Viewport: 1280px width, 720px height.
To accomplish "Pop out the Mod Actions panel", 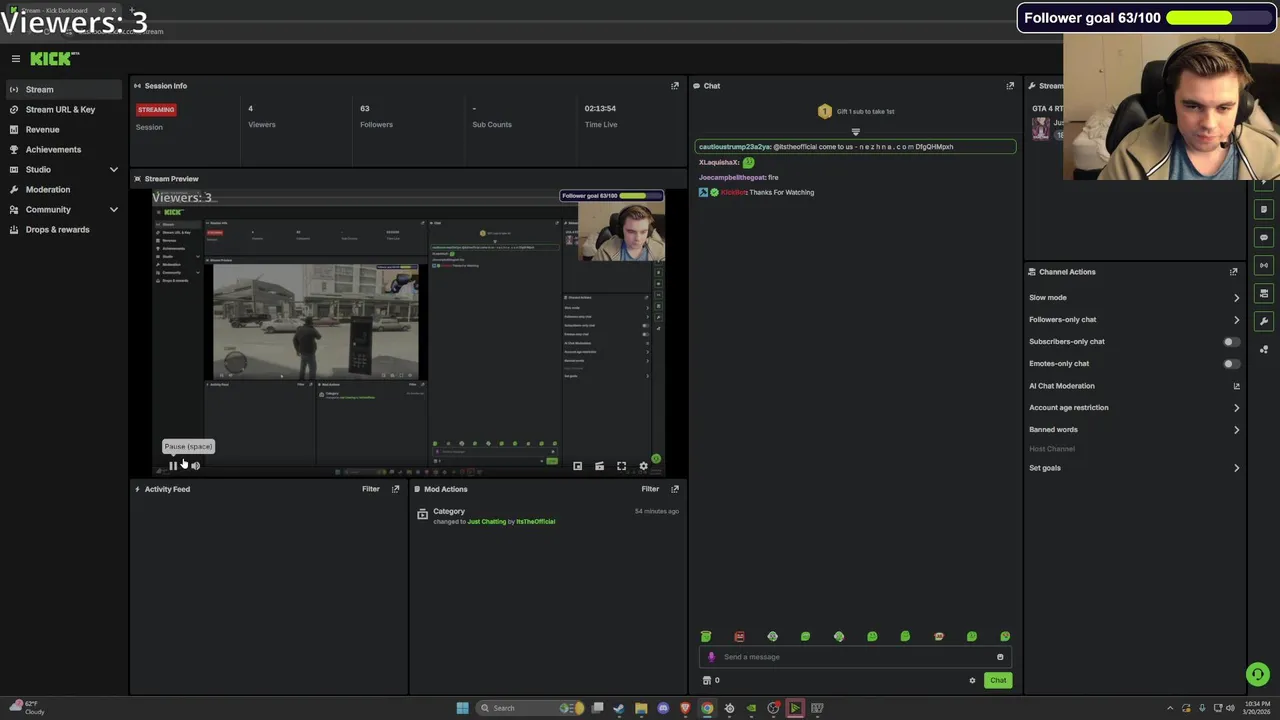I will click(675, 489).
